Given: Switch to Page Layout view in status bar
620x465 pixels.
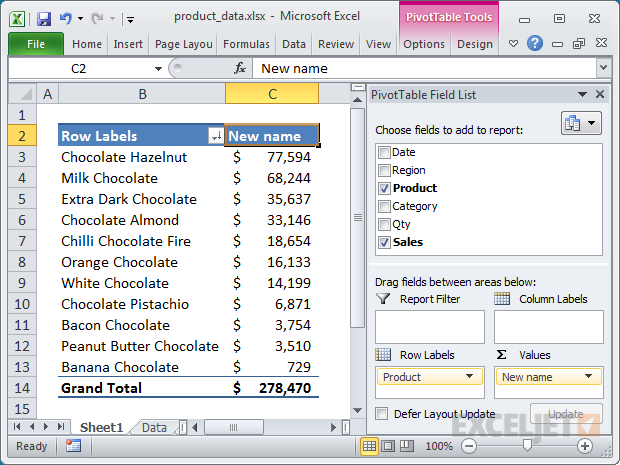Looking at the screenshot, I should click(x=390, y=446).
